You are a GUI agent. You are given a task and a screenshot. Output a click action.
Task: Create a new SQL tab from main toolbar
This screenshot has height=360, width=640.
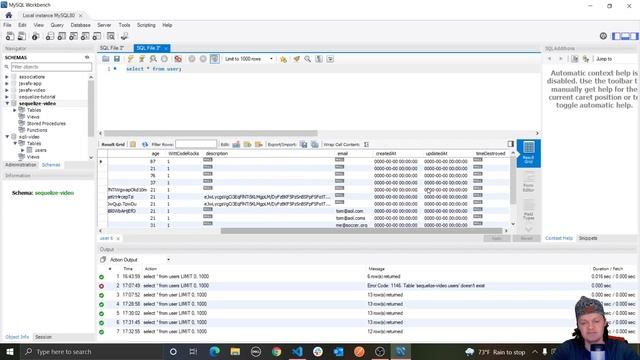(10, 36)
